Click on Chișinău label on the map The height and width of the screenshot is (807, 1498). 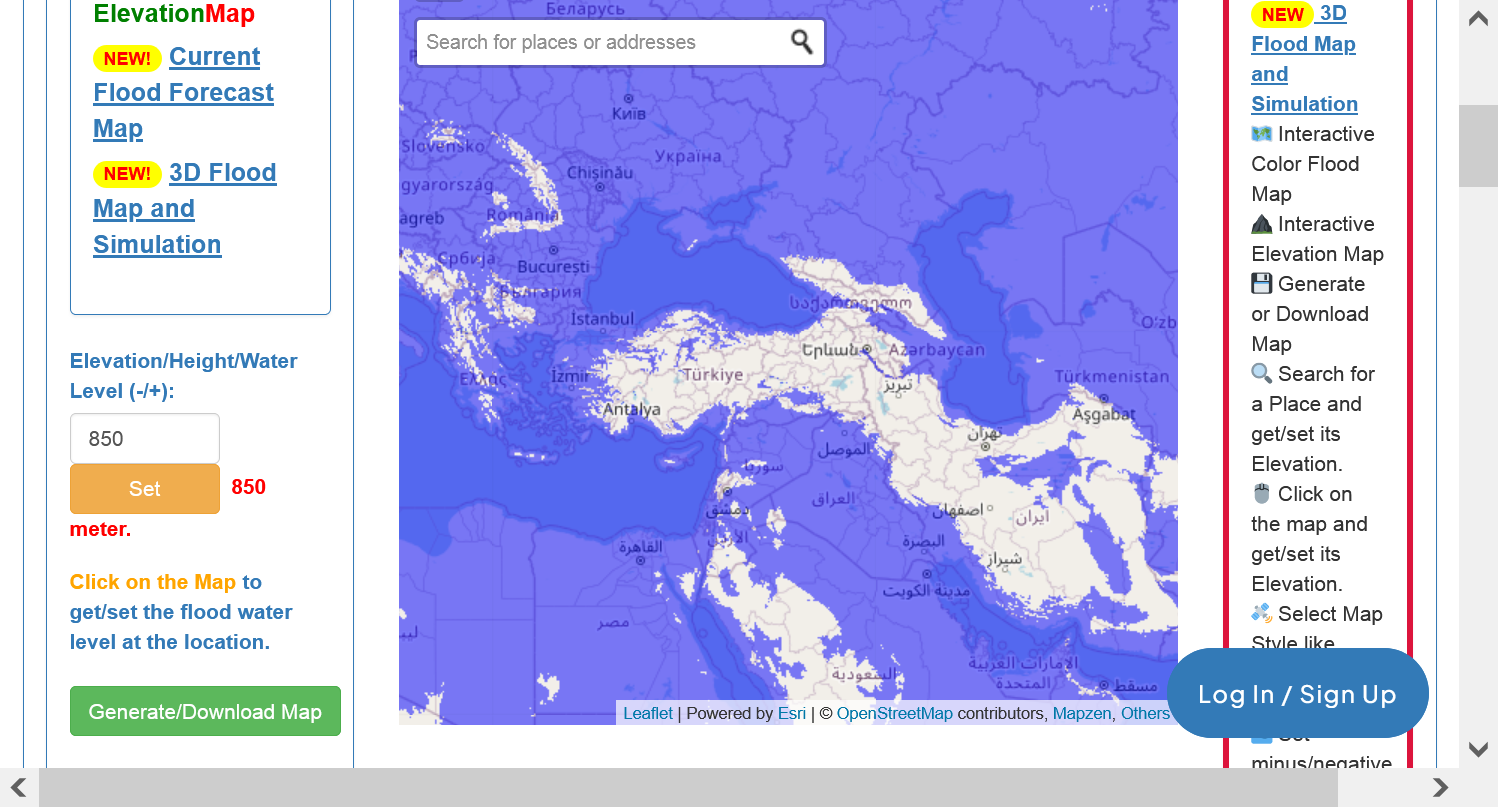[601, 172]
